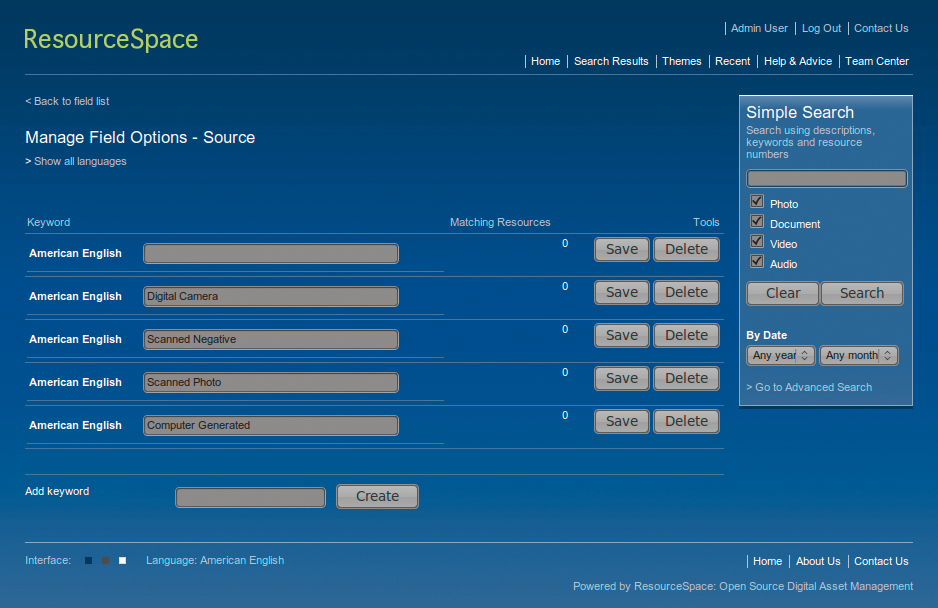Open Team Center
The width and height of the screenshot is (938, 608).
pos(877,61)
